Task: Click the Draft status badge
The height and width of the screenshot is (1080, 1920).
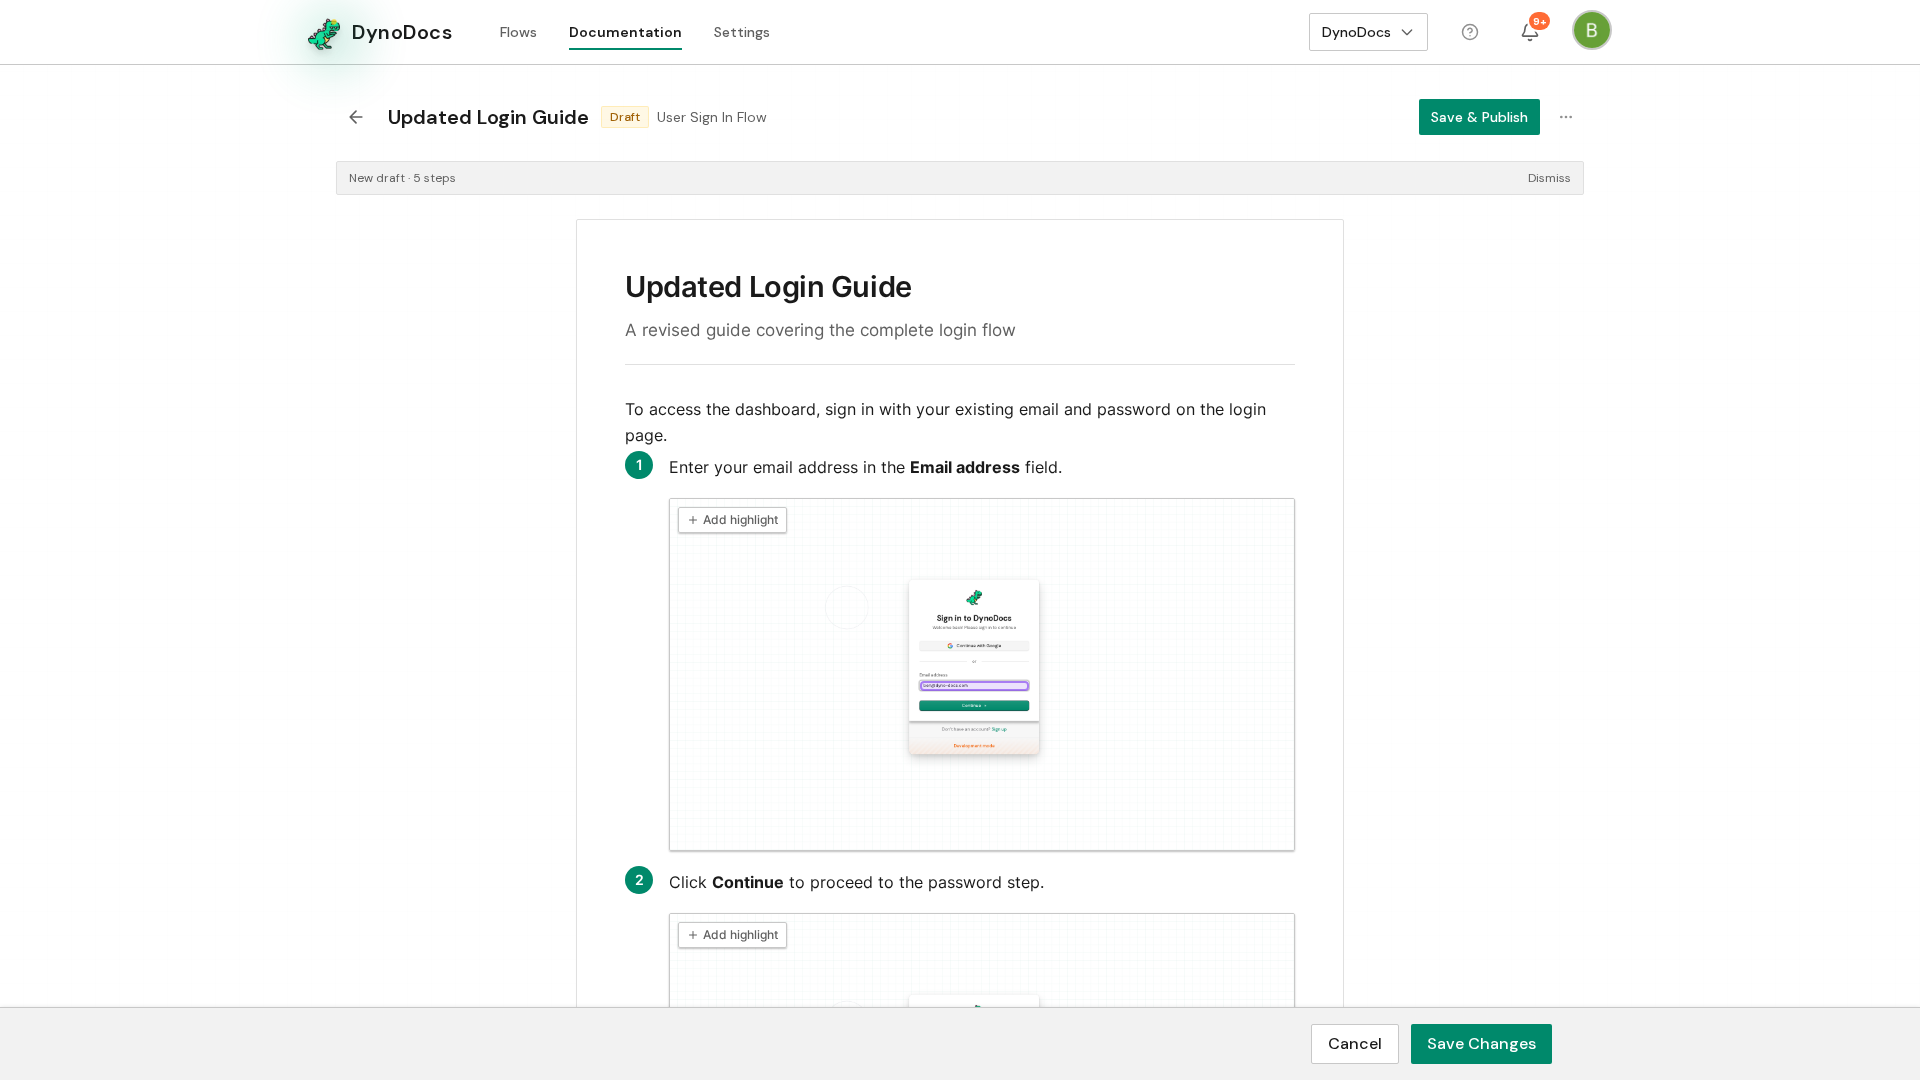Action: pos(625,117)
